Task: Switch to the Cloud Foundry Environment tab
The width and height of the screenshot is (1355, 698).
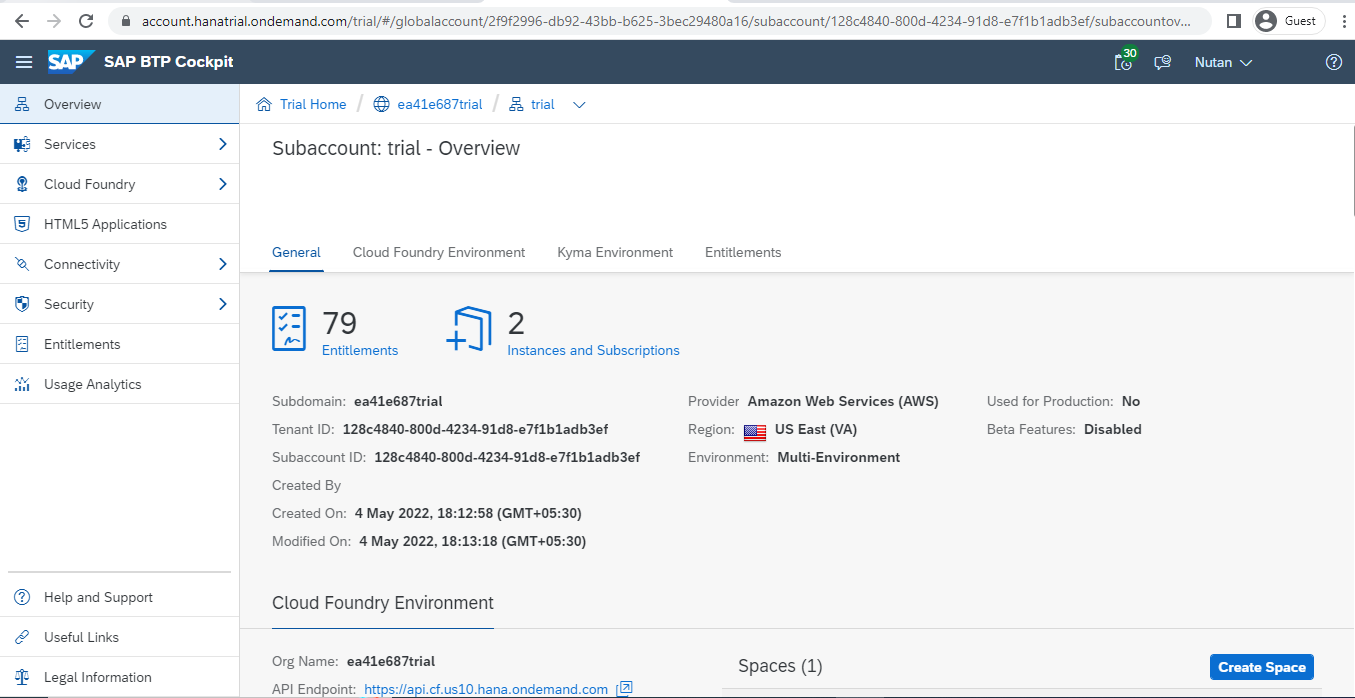Action: [439, 252]
